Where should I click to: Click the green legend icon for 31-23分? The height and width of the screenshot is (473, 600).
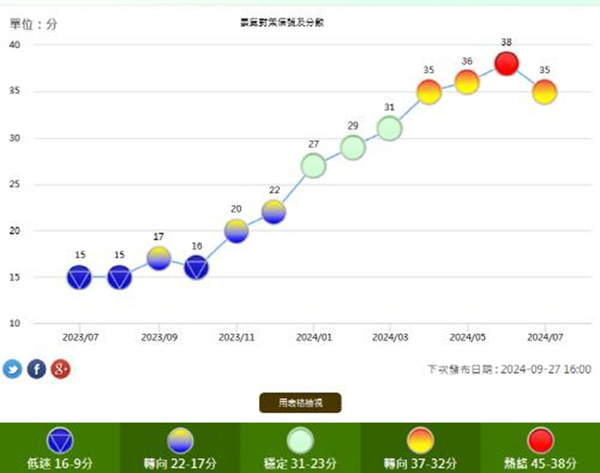point(300,440)
